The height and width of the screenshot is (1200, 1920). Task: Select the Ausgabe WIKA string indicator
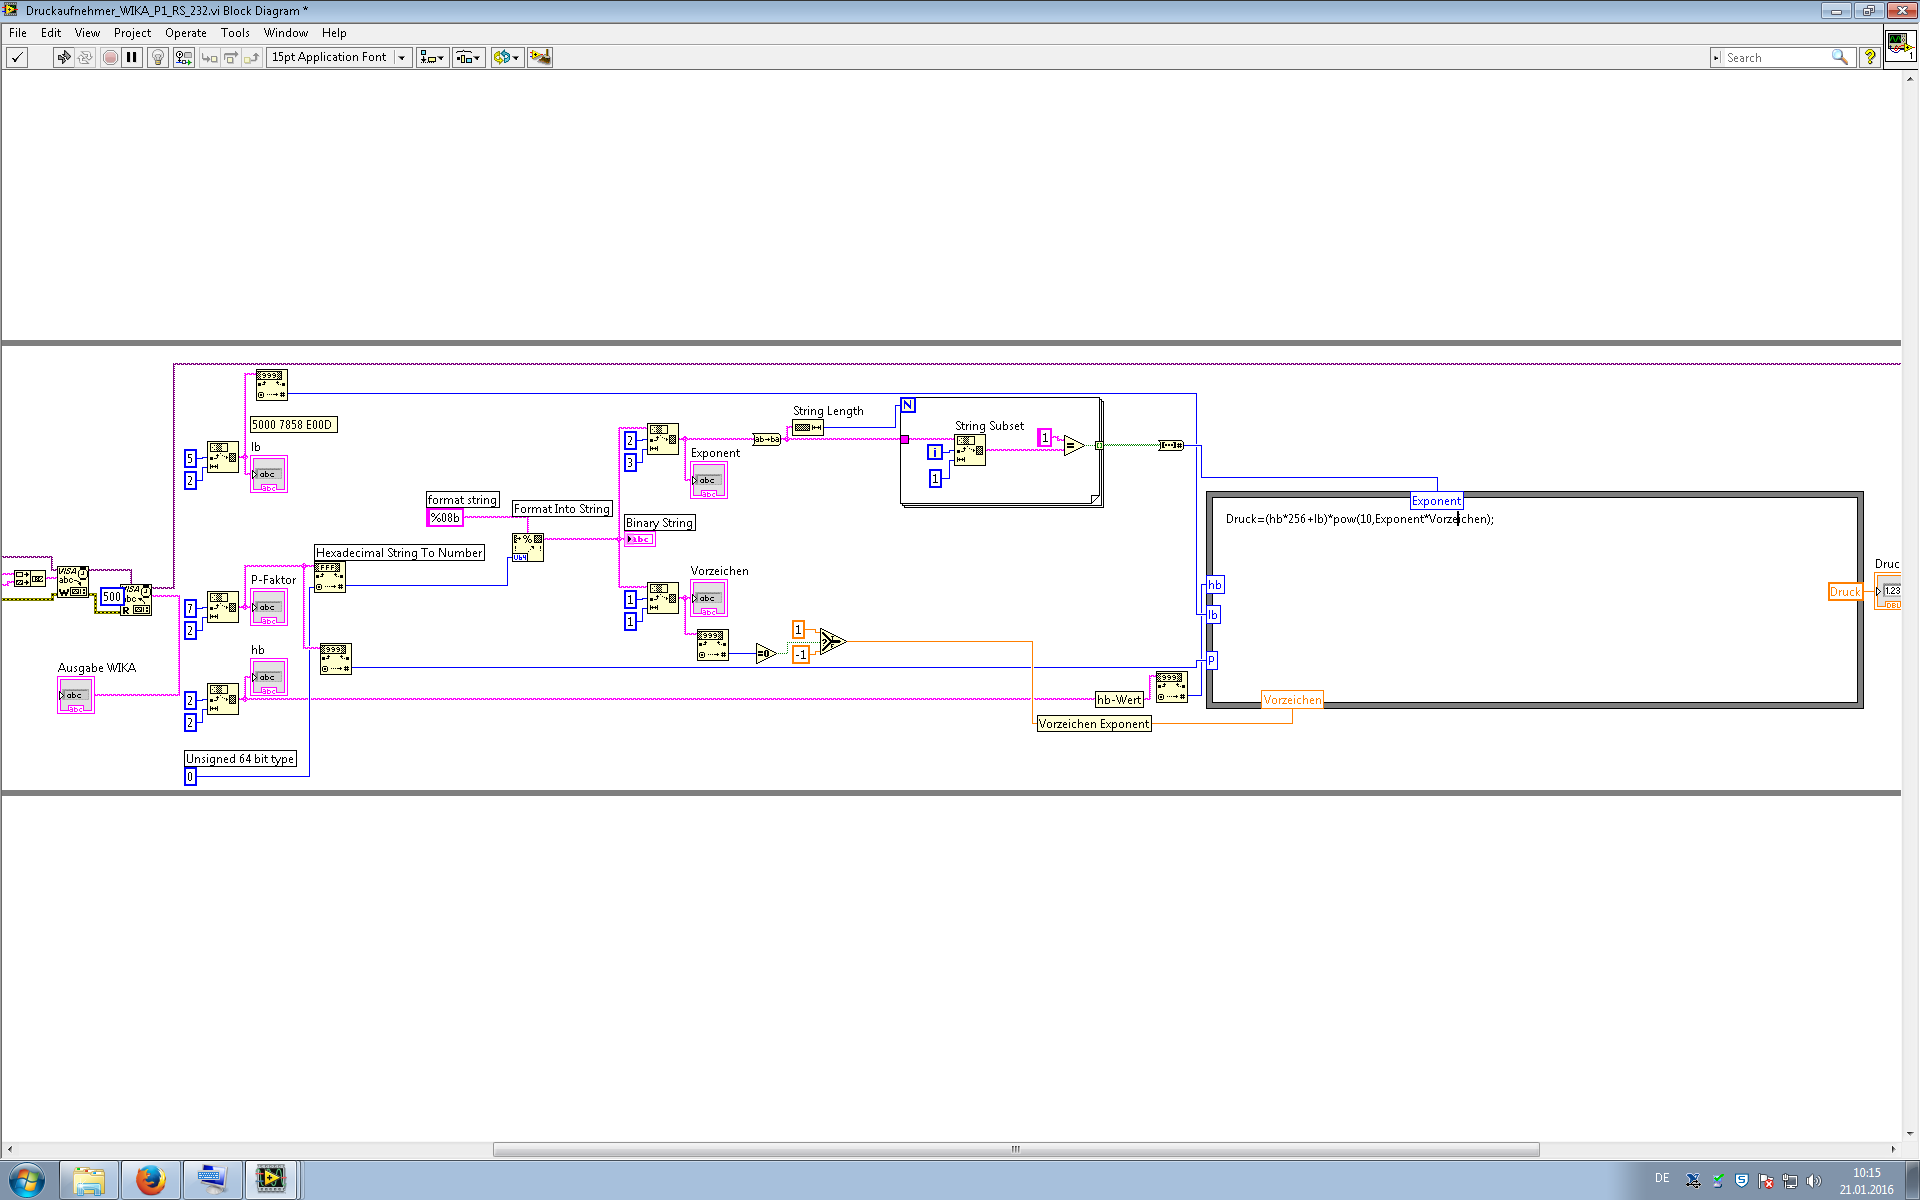click(76, 695)
